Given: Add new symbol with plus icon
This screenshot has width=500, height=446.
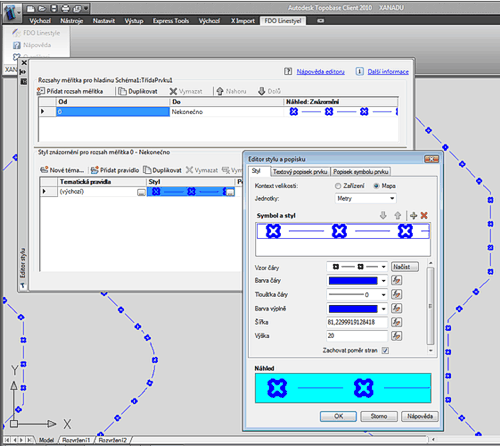Looking at the screenshot, I should pyautogui.click(x=414, y=215).
